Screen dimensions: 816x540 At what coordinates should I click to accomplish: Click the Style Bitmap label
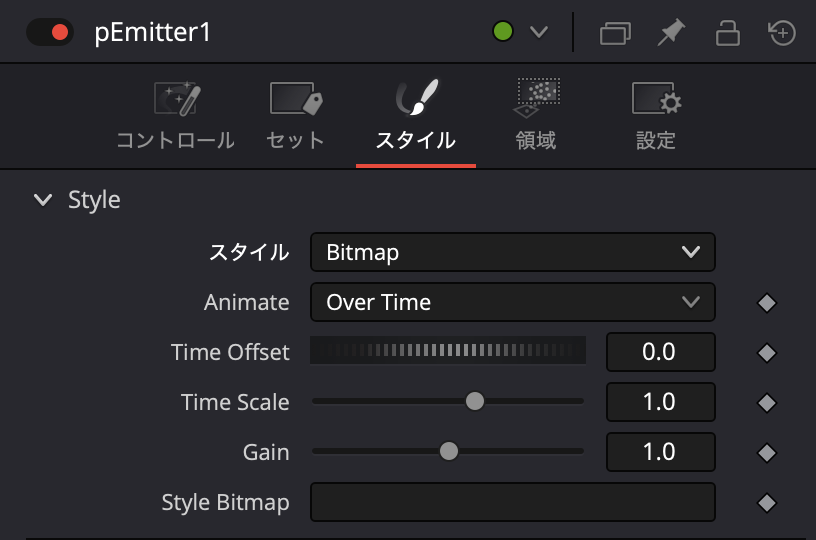pyautogui.click(x=225, y=503)
